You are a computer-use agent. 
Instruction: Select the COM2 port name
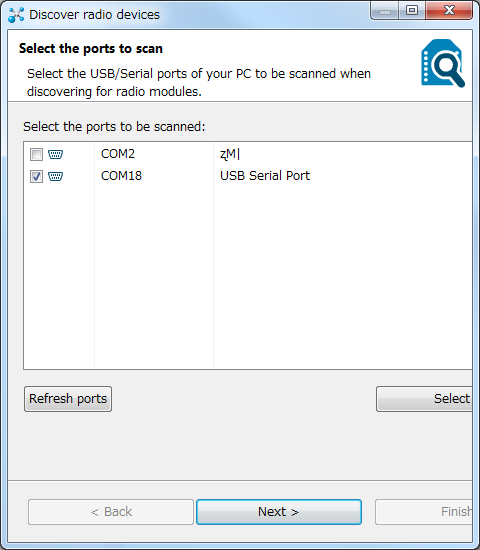tap(118, 154)
